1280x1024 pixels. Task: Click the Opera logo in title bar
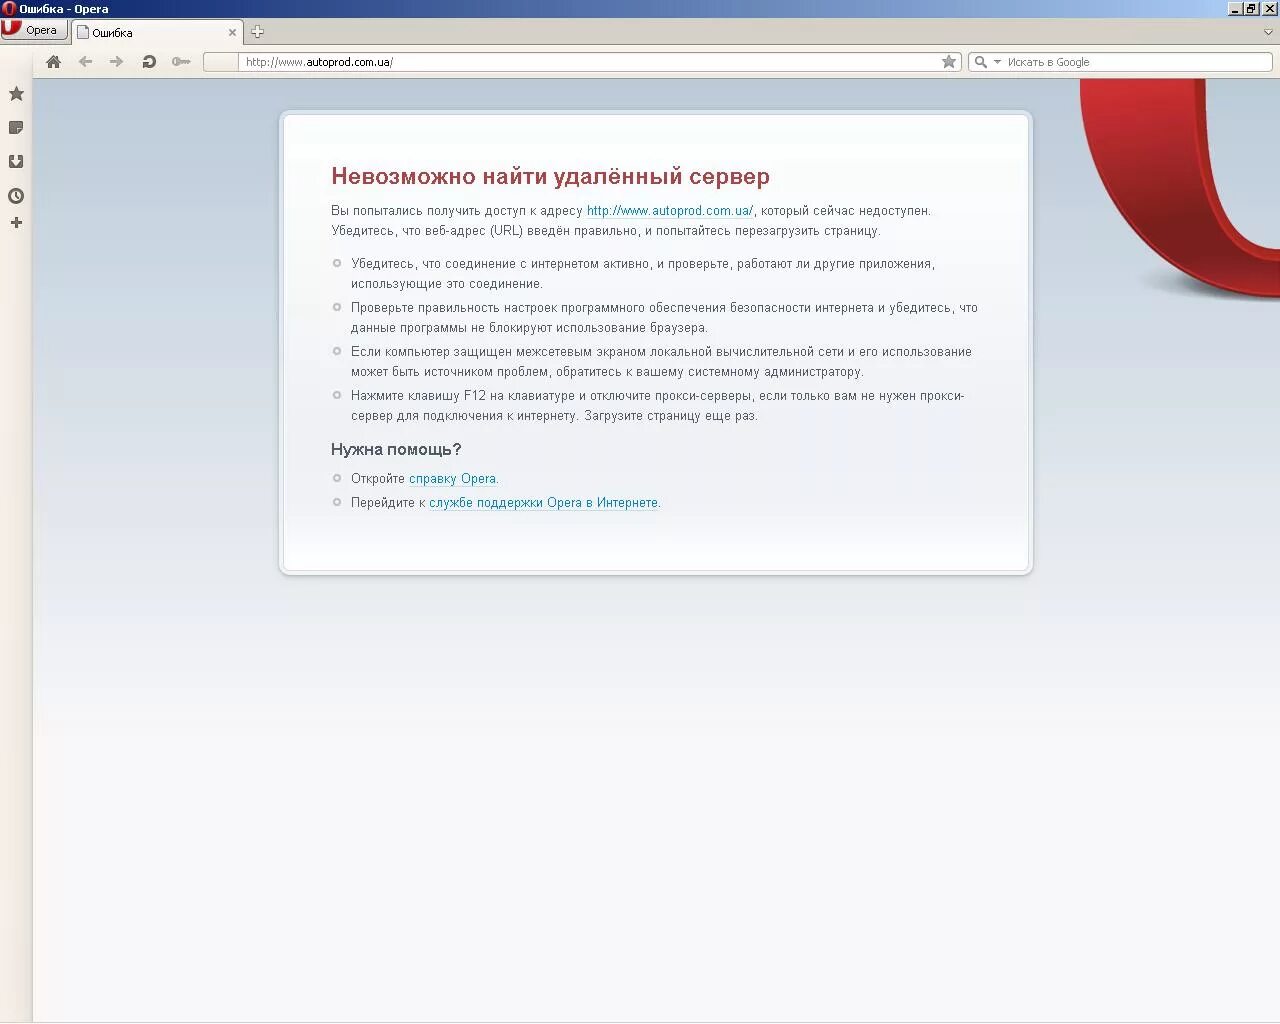(x=9, y=9)
